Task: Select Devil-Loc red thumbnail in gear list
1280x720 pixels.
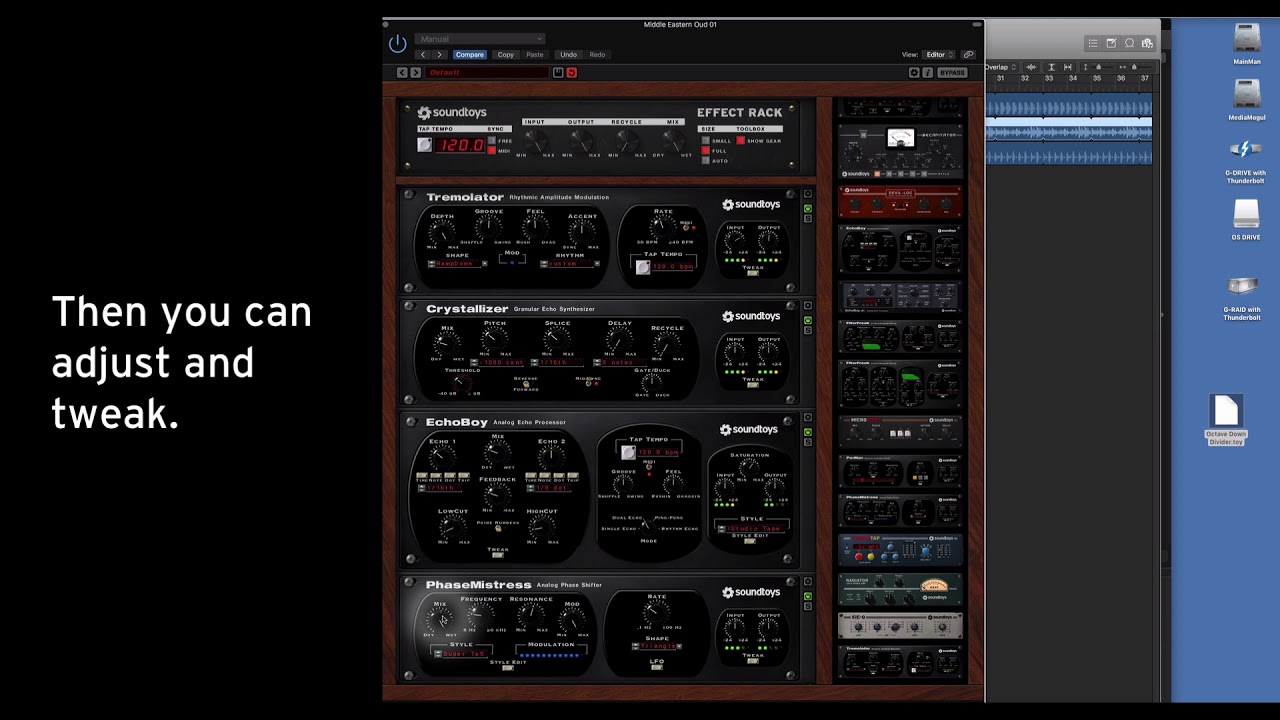Action: click(x=900, y=202)
